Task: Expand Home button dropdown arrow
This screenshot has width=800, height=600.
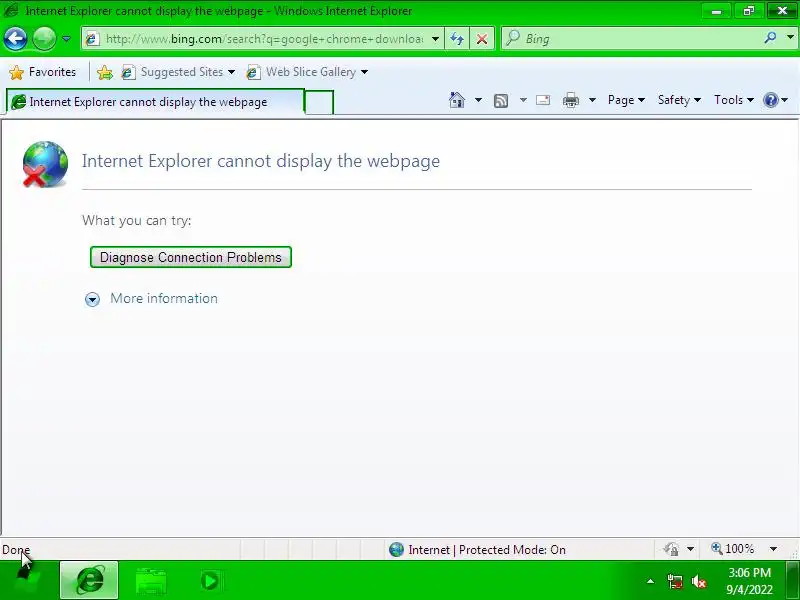Action: tap(478, 100)
